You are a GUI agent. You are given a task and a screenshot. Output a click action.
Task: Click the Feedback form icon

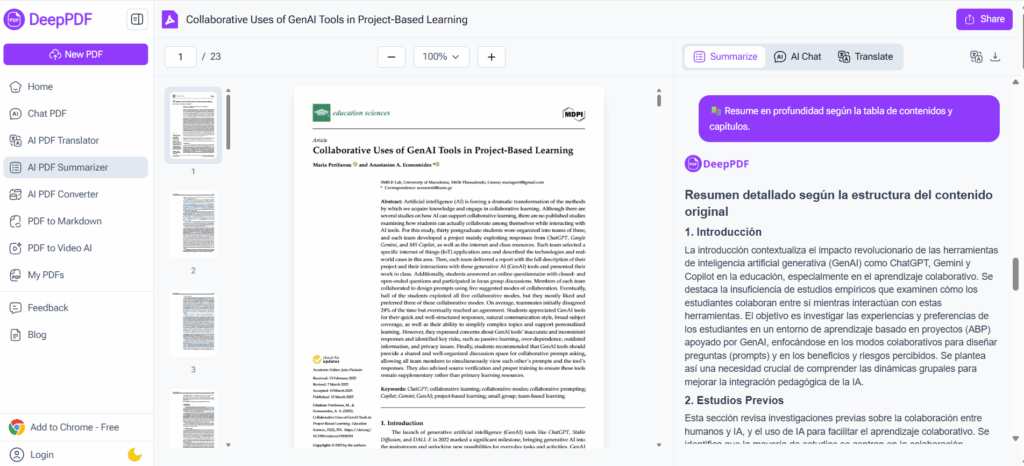tap(16, 307)
